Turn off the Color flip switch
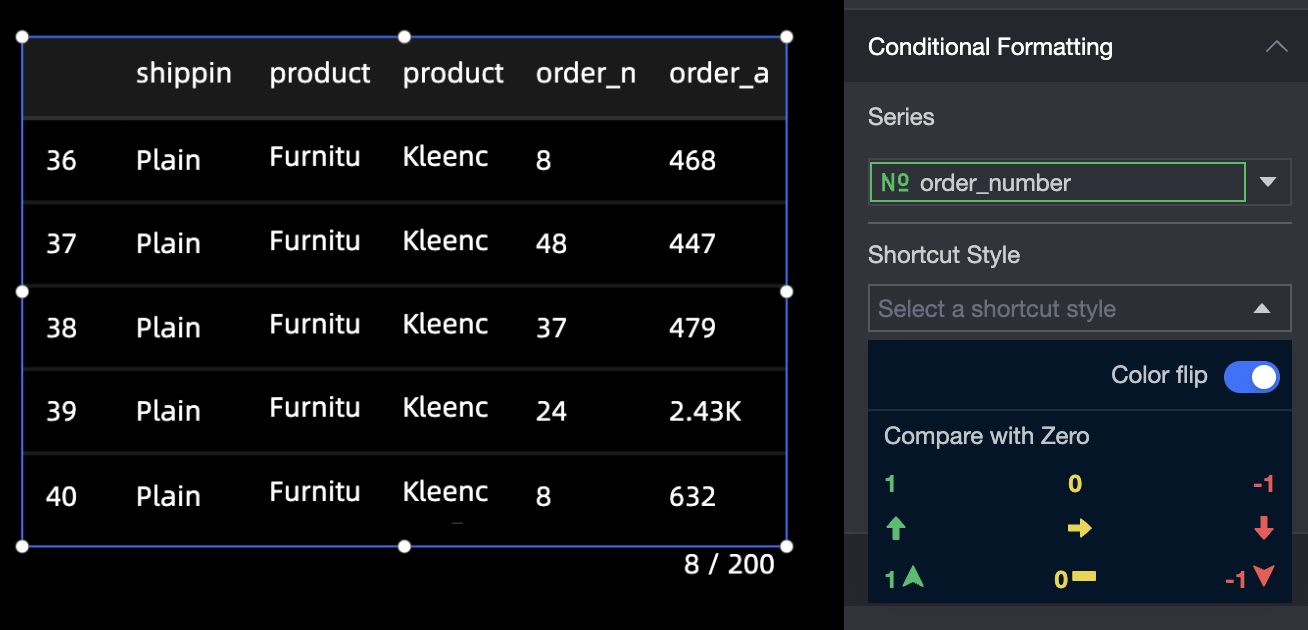Image resolution: width=1308 pixels, height=630 pixels. tap(1252, 377)
